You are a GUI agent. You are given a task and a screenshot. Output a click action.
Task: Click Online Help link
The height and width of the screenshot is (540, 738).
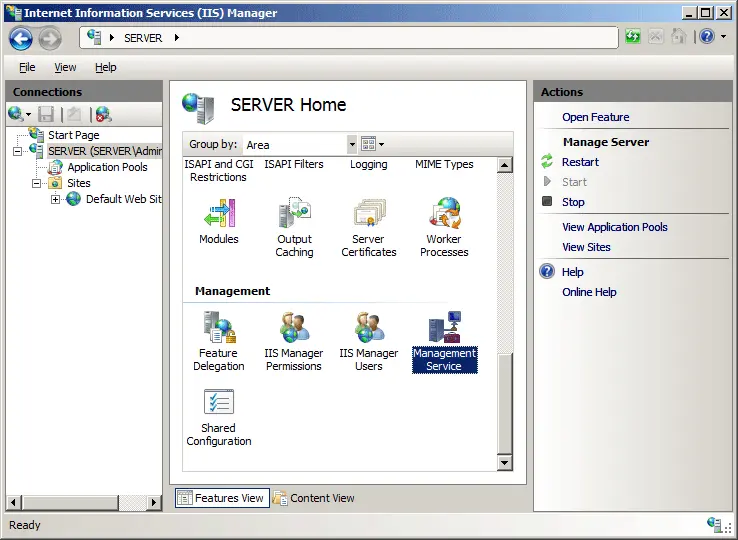click(589, 292)
